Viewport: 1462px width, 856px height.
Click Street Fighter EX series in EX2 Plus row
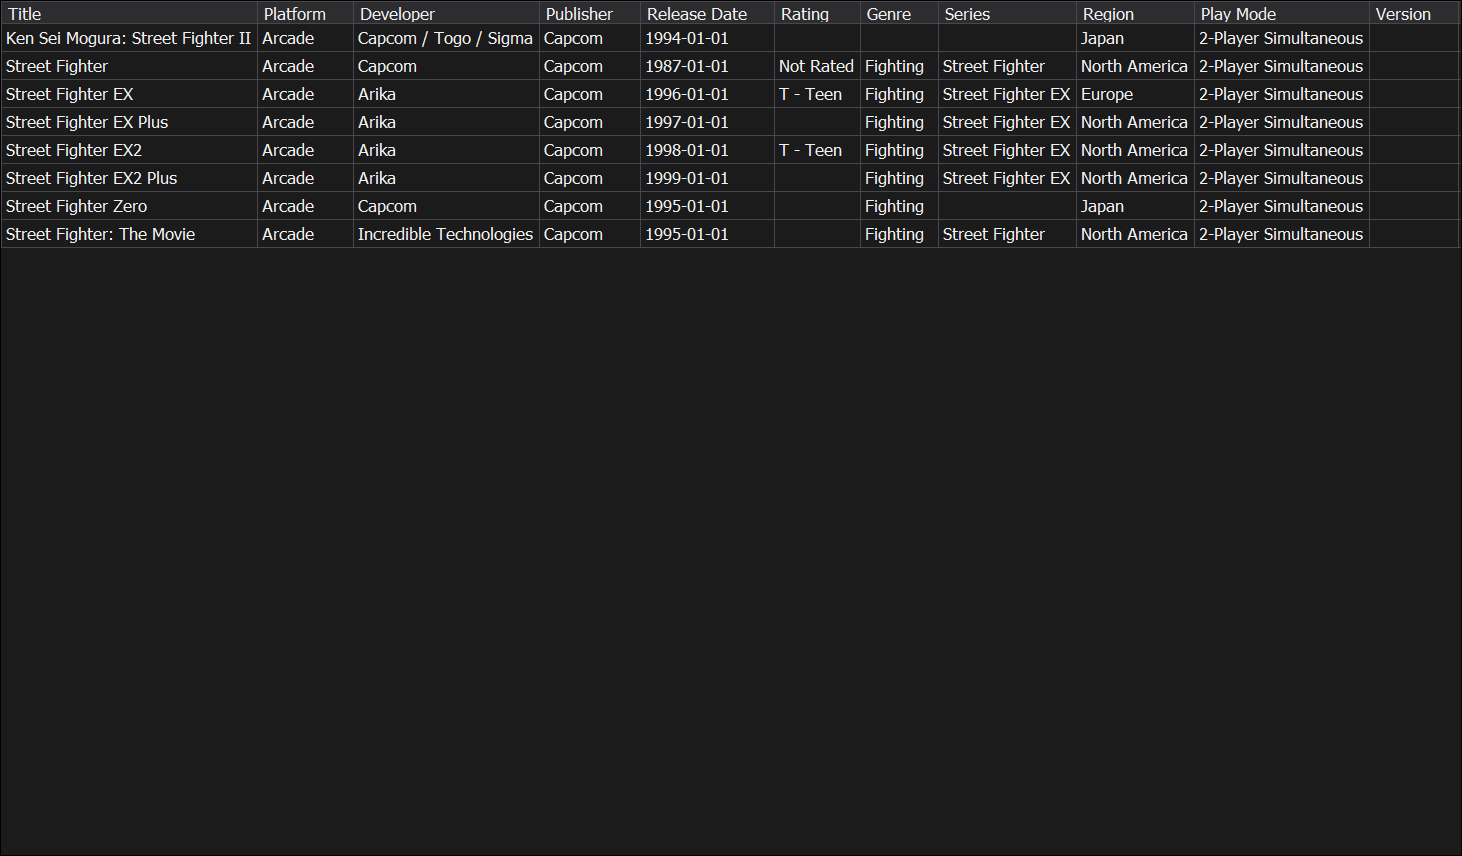pyautogui.click(x=1007, y=178)
